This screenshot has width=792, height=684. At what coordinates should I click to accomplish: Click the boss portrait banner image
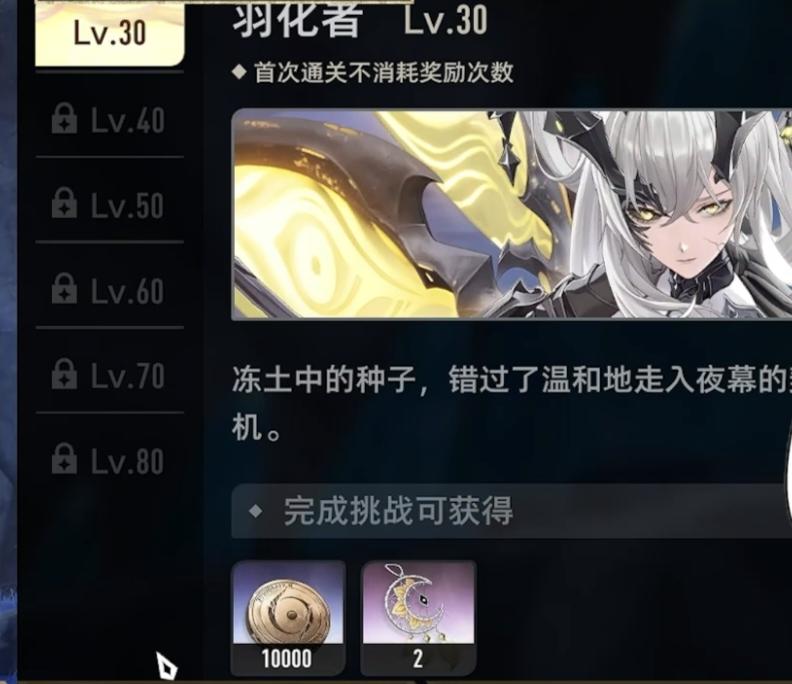pyautogui.click(x=511, y=214)
